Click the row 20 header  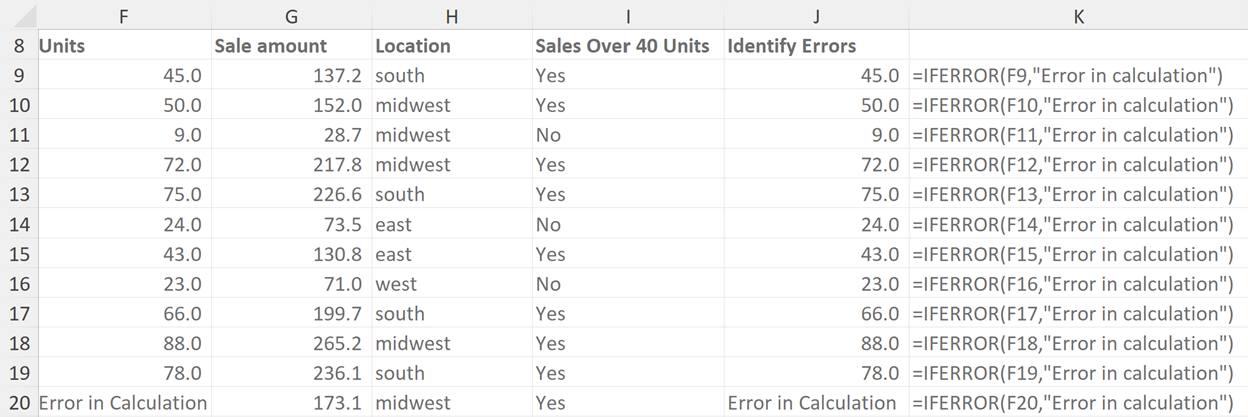tap(18, 403)
